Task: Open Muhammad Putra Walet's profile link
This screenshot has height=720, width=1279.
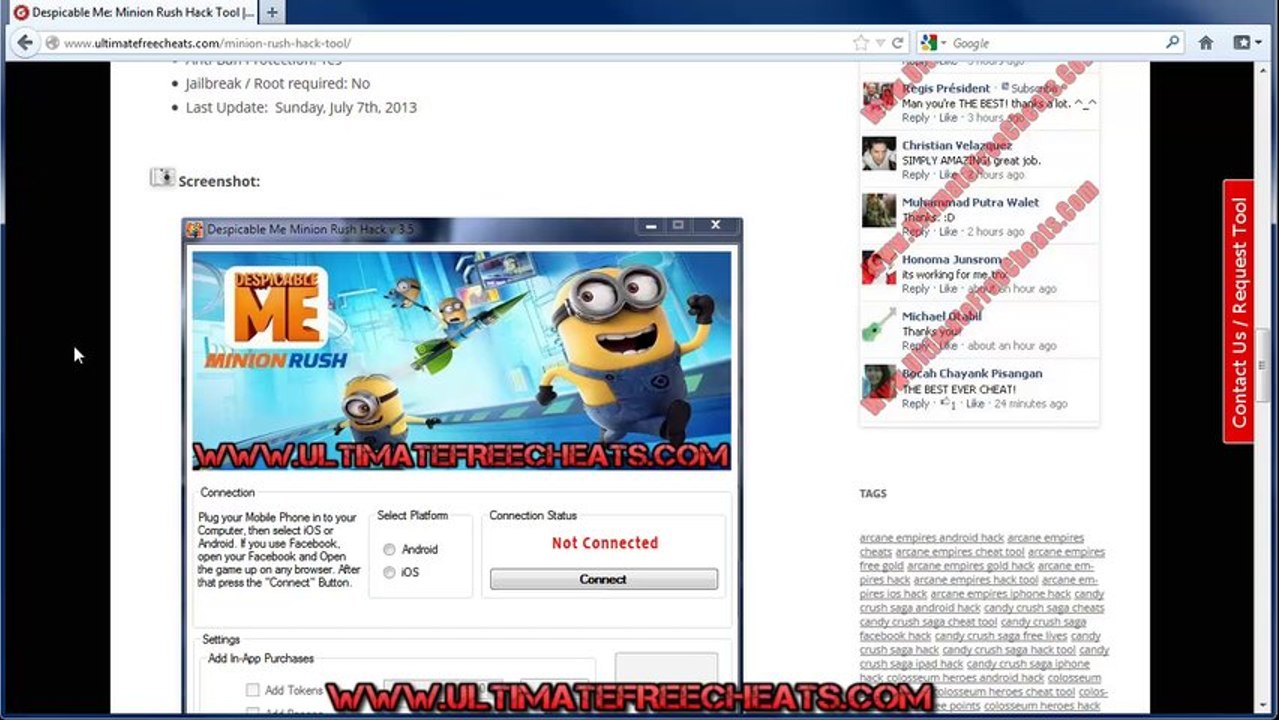Action: [970, 202]
